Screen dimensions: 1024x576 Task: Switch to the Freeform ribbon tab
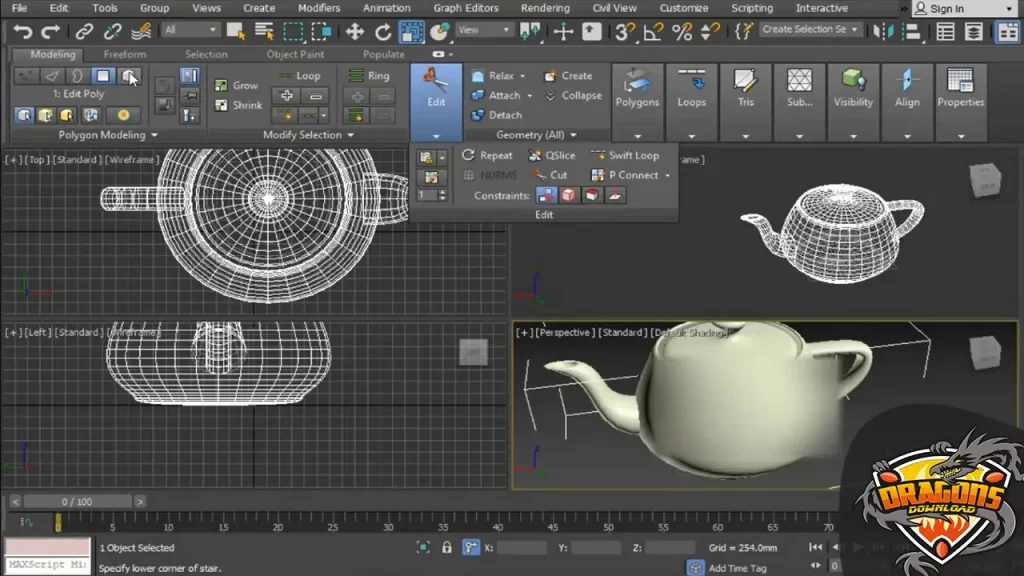click(x=125, y=54)
